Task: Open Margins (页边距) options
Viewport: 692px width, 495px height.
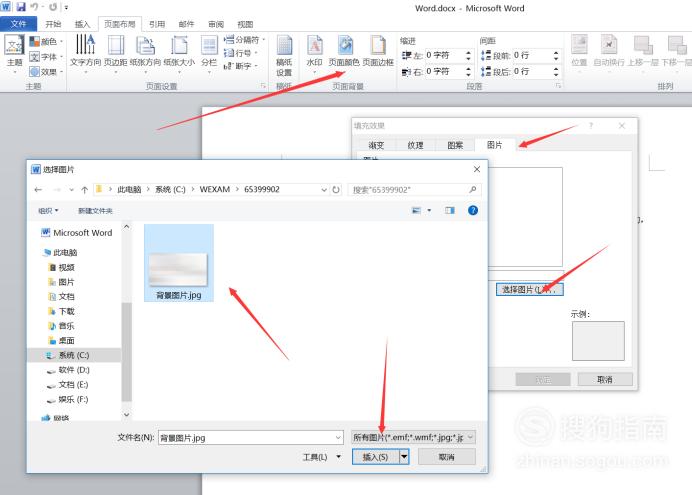Action: [x=116, y=51]
